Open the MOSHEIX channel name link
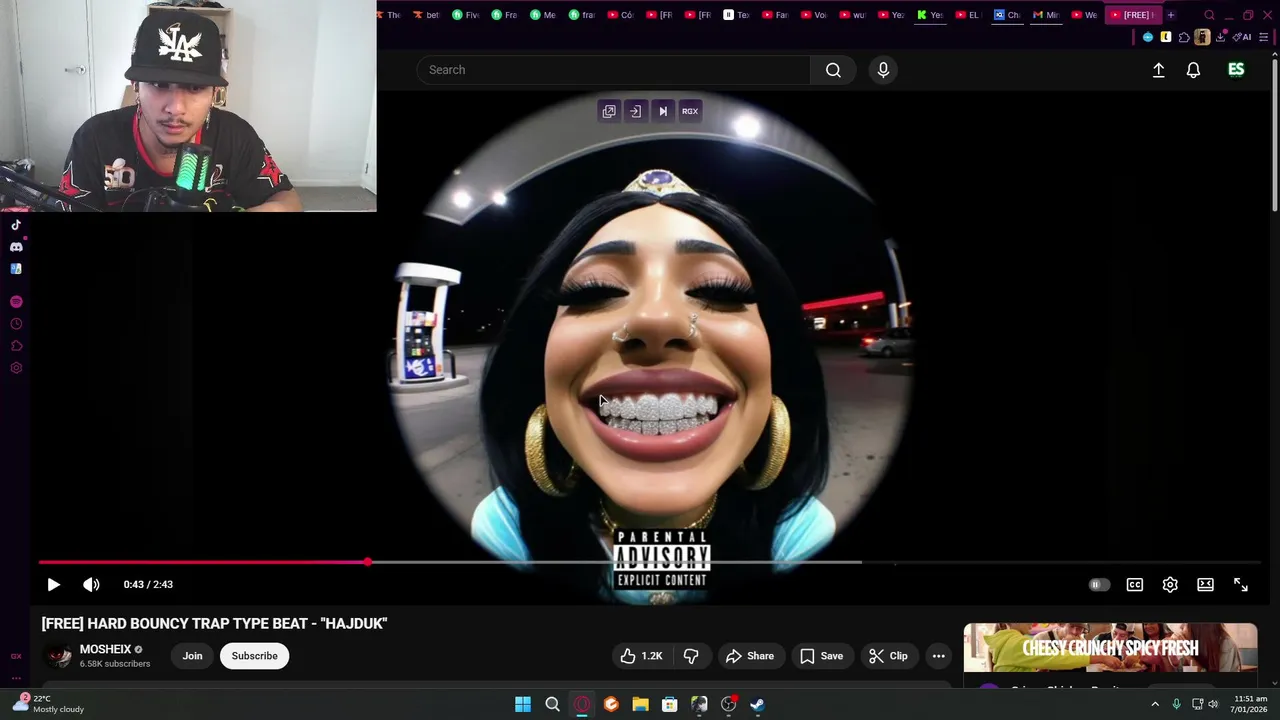Screen dimensions: 1280x720 105,649
